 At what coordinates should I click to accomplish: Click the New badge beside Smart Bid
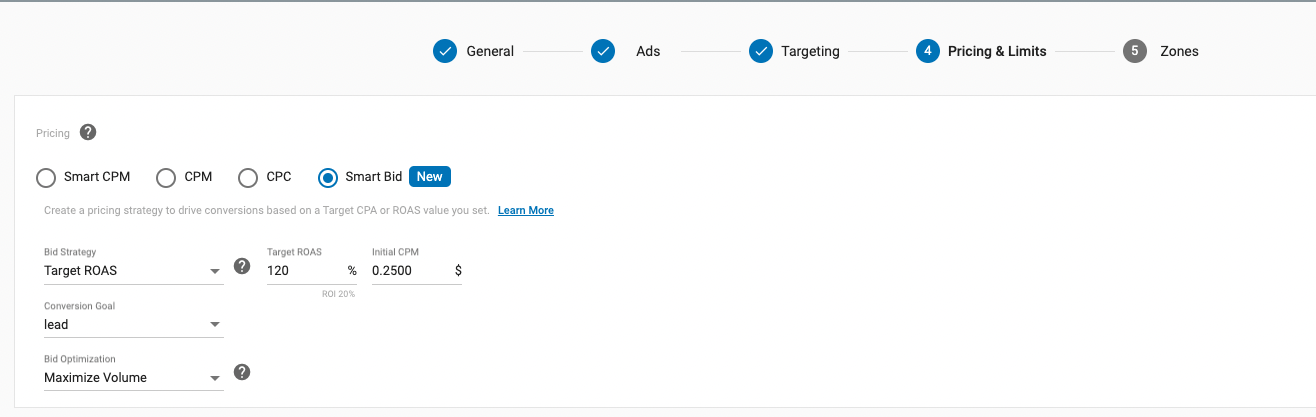pos(430,177)
